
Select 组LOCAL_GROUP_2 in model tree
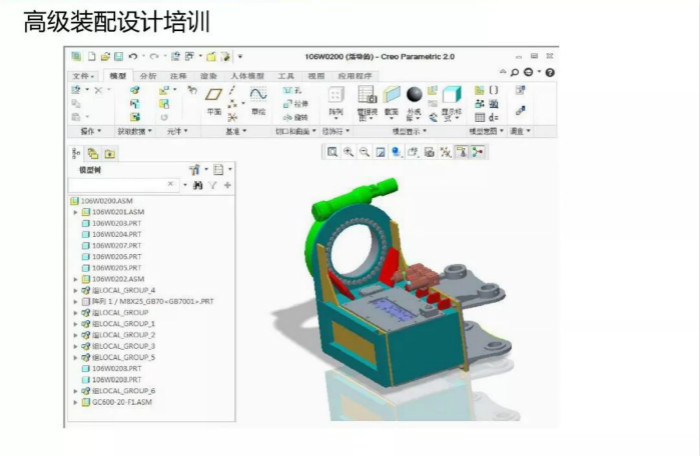(118, 335)
